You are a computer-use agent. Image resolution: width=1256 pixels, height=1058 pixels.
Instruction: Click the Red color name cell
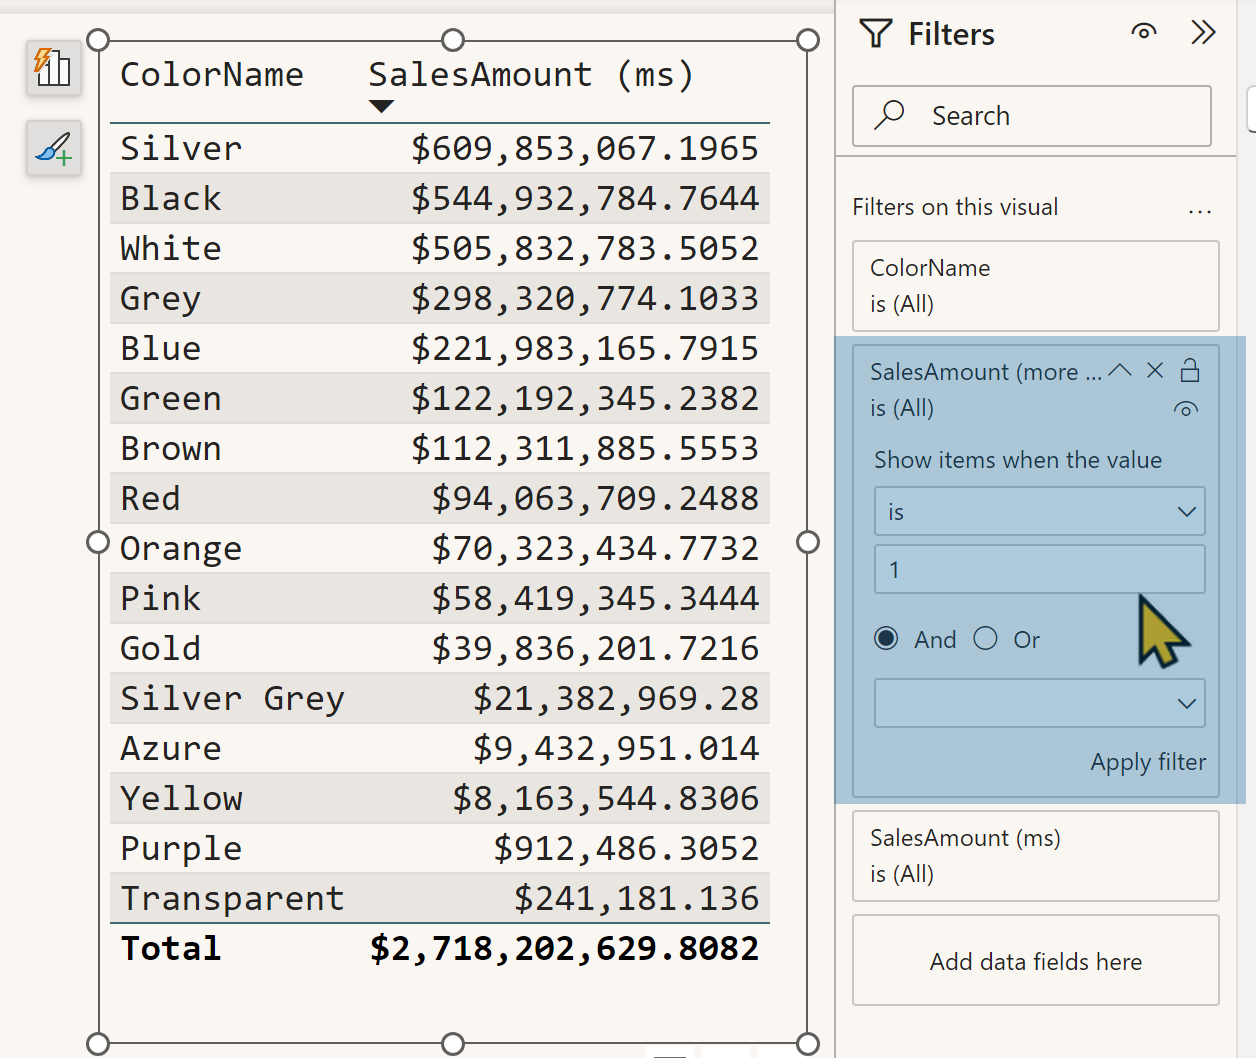(151, 498)
